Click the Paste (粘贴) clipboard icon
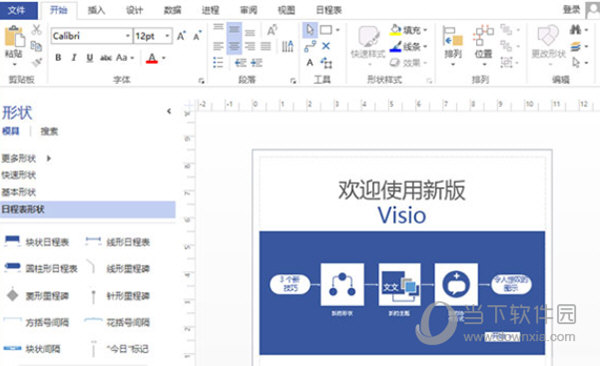The image size is (600, 366). pos(14,37)
